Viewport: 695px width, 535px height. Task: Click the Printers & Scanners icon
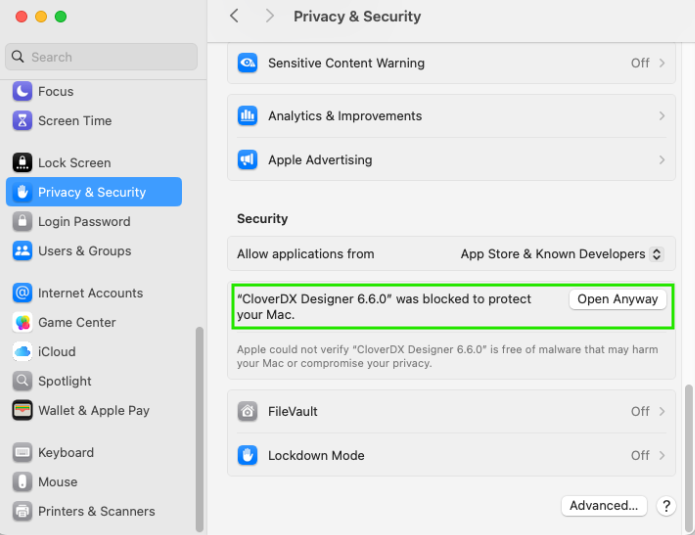22,511
